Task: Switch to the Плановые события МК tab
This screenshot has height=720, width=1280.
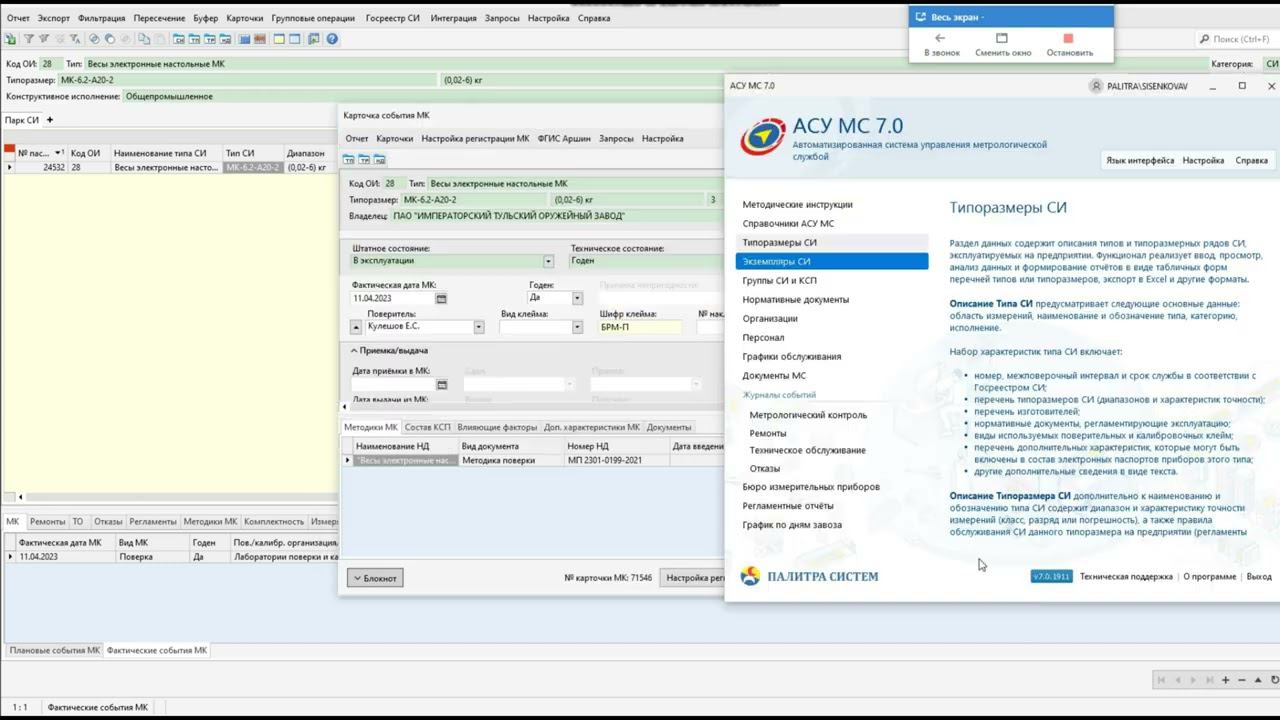Action: coord(55,650)
